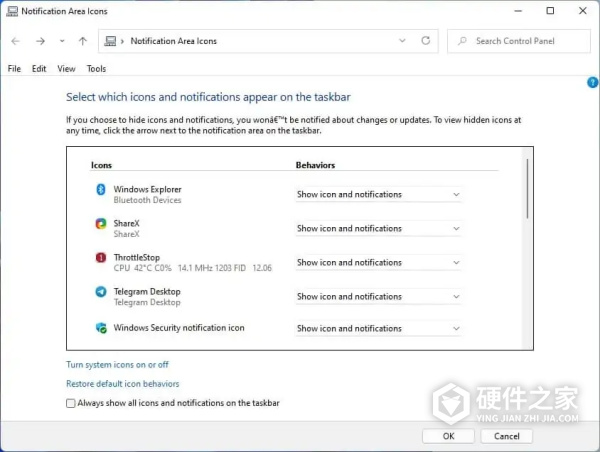
Task: Go back using the back arrow
Action: tap(15, 41)
